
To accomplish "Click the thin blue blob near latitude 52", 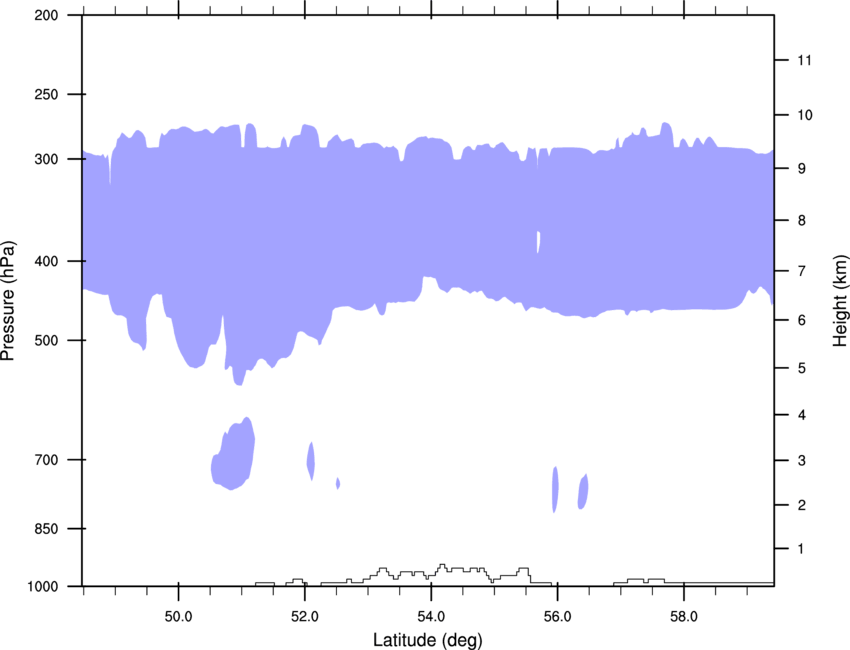I will (311, 461).
